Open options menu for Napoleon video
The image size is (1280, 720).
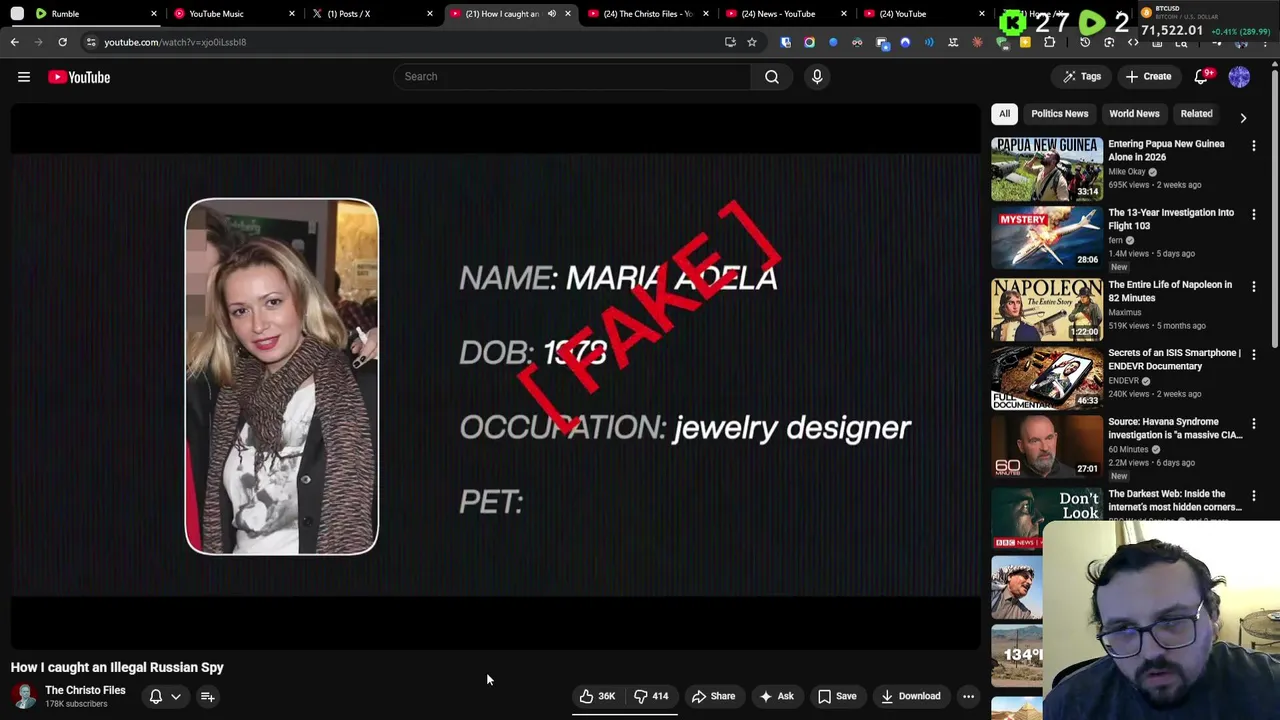[1254, 287]
